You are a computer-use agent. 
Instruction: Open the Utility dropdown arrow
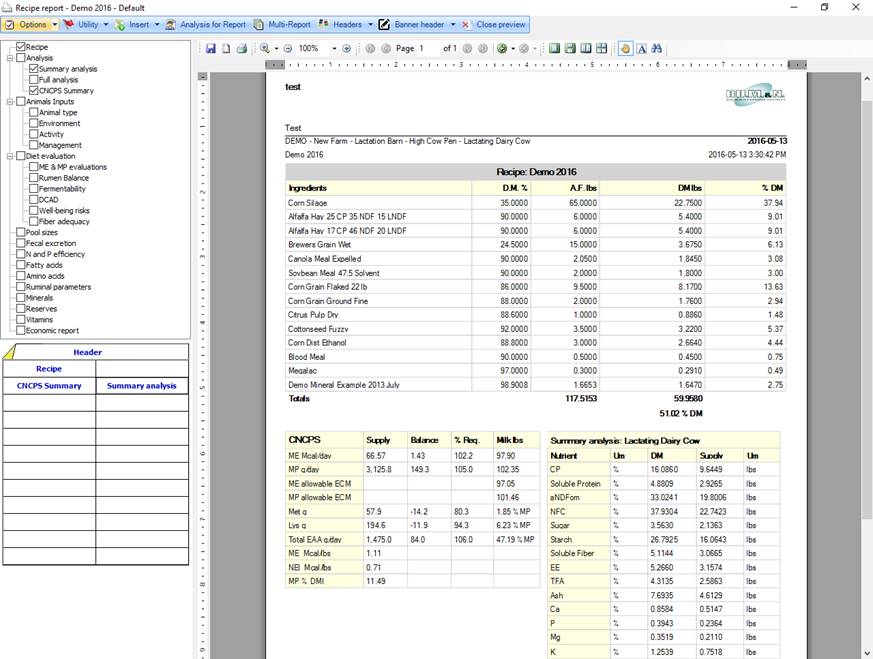pyautogui.click(x=106, y=24)
